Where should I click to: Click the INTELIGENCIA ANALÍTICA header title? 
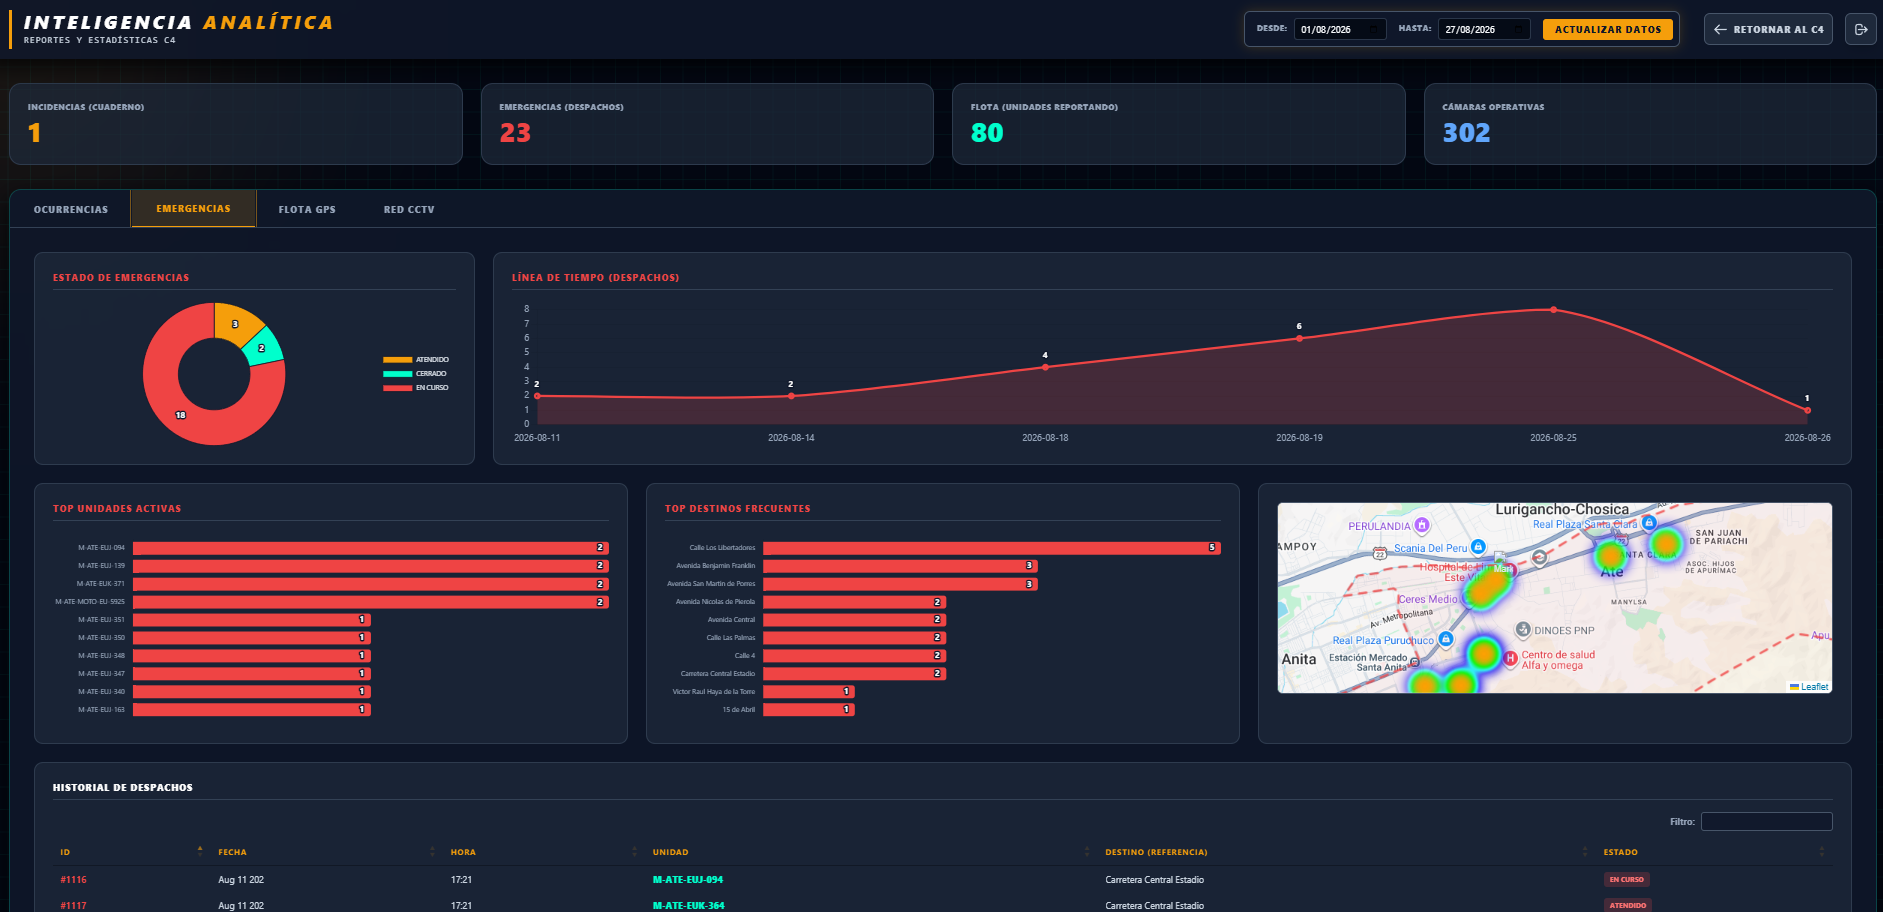(x=178, y=22)
